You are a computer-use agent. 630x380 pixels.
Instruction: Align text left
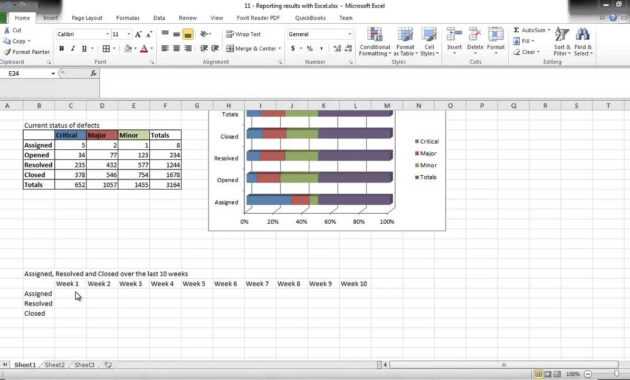165,48
